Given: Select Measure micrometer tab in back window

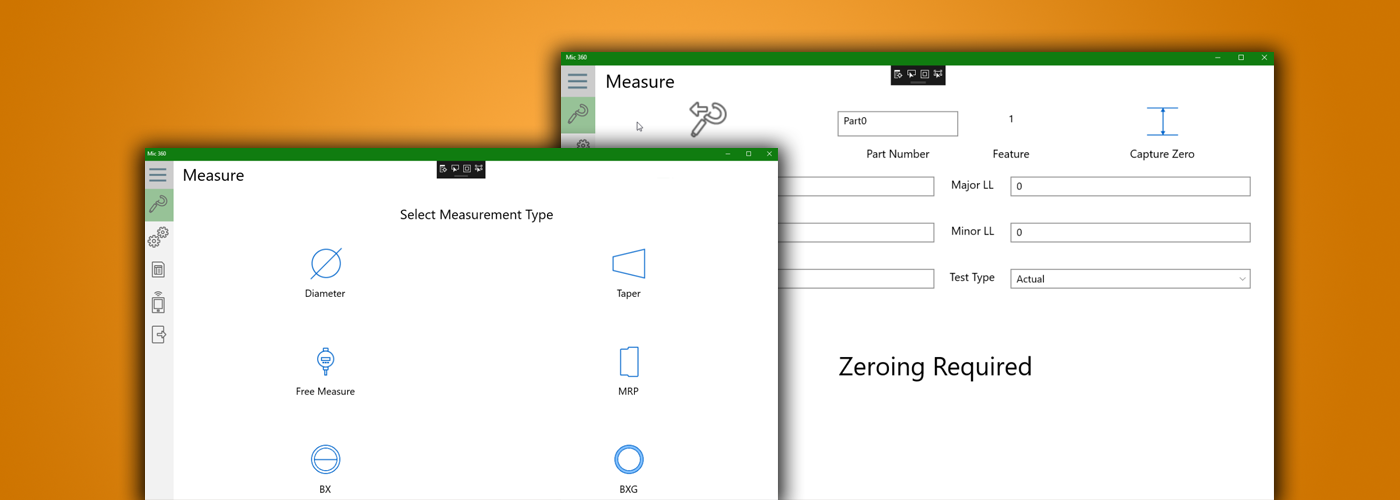Looking at the screenshot, I should [578, 115].
